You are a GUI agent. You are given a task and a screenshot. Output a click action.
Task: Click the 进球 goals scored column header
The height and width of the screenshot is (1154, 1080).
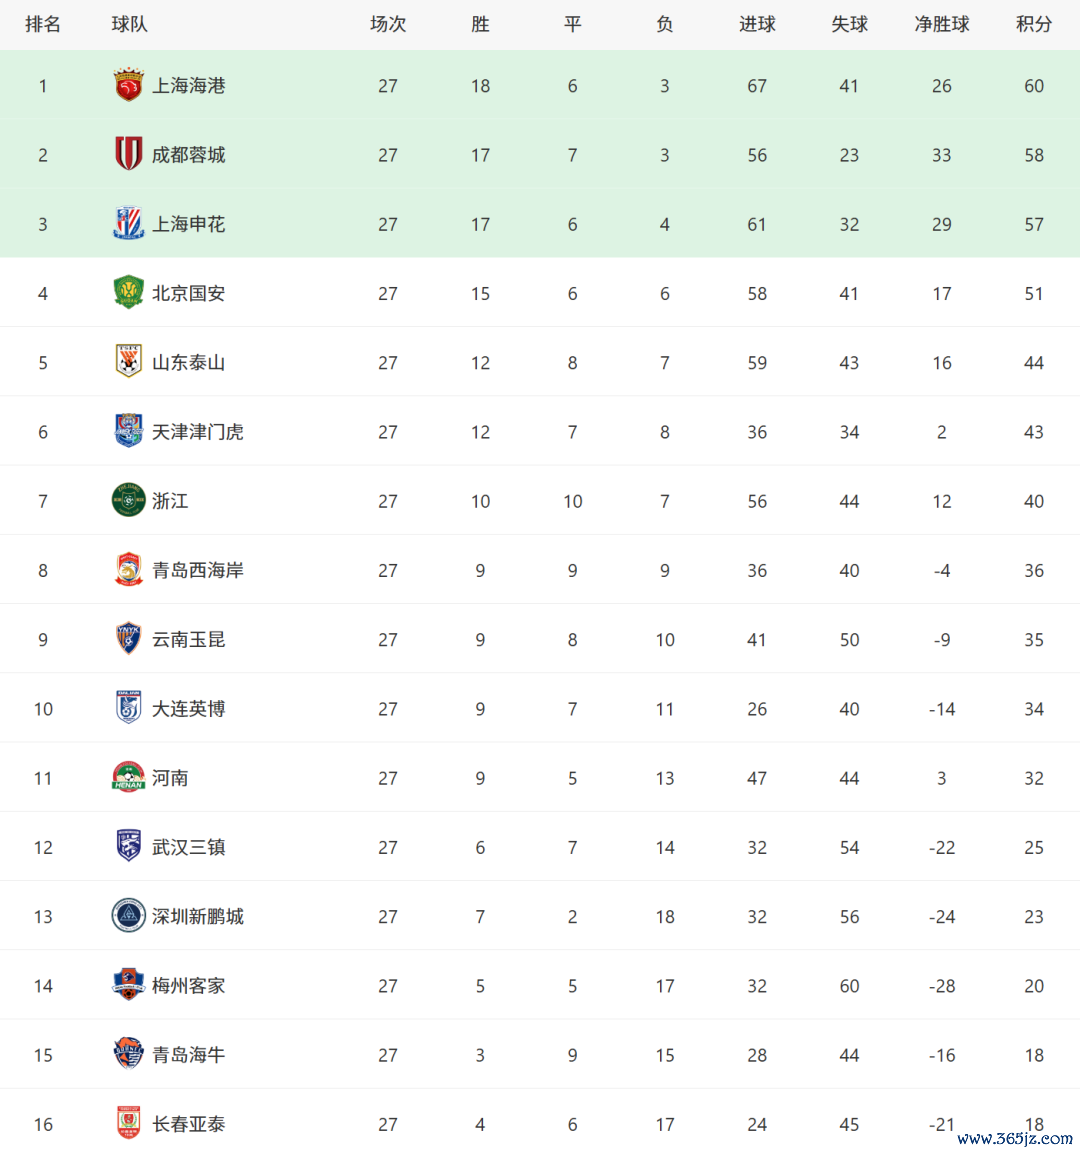(757, 24)
